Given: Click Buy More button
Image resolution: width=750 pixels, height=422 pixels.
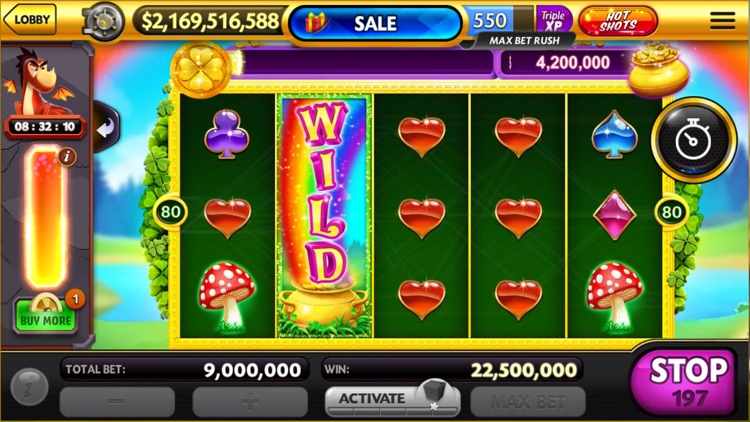Looking at the screenshot, I should coord(45,316).
